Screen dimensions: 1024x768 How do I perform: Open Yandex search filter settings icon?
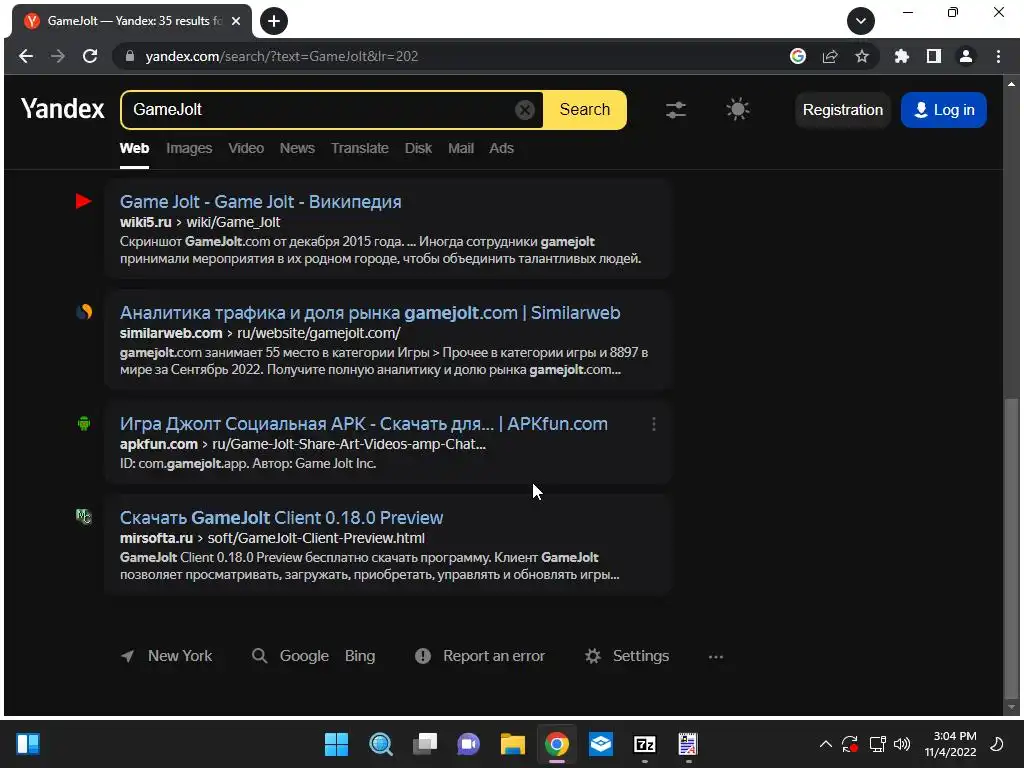676,110
